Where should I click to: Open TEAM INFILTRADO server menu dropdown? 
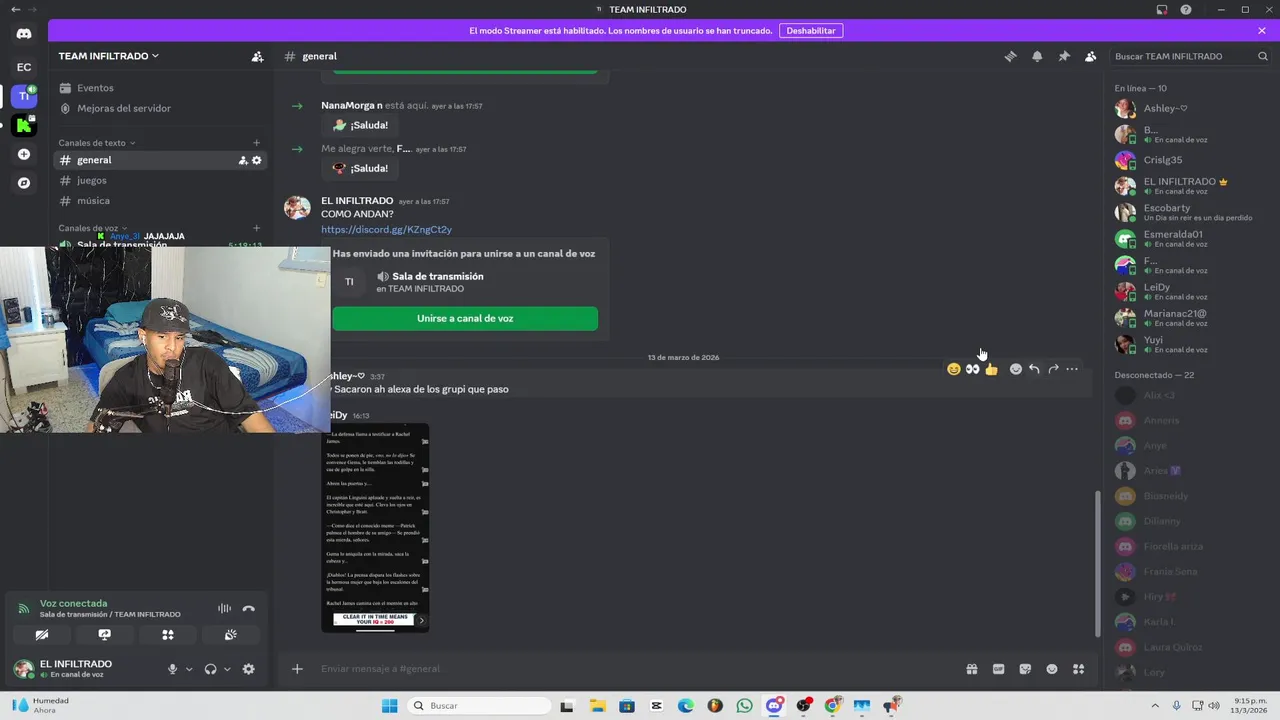coord(108,56)
